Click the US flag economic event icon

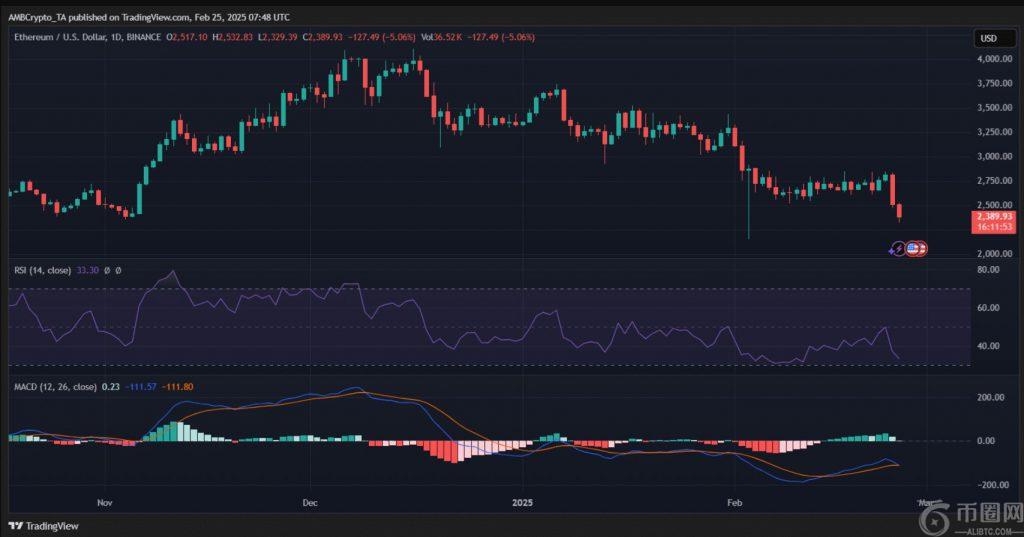[911, 248]
